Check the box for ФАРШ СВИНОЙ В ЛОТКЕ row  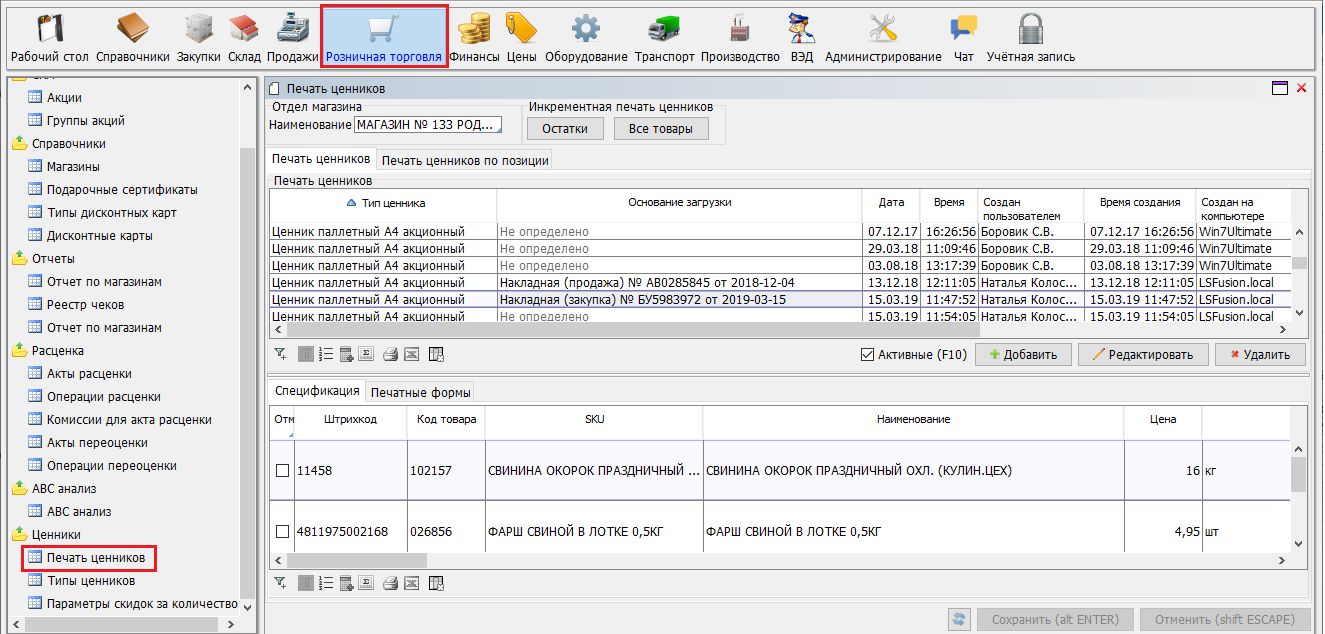tap(282, 531)
